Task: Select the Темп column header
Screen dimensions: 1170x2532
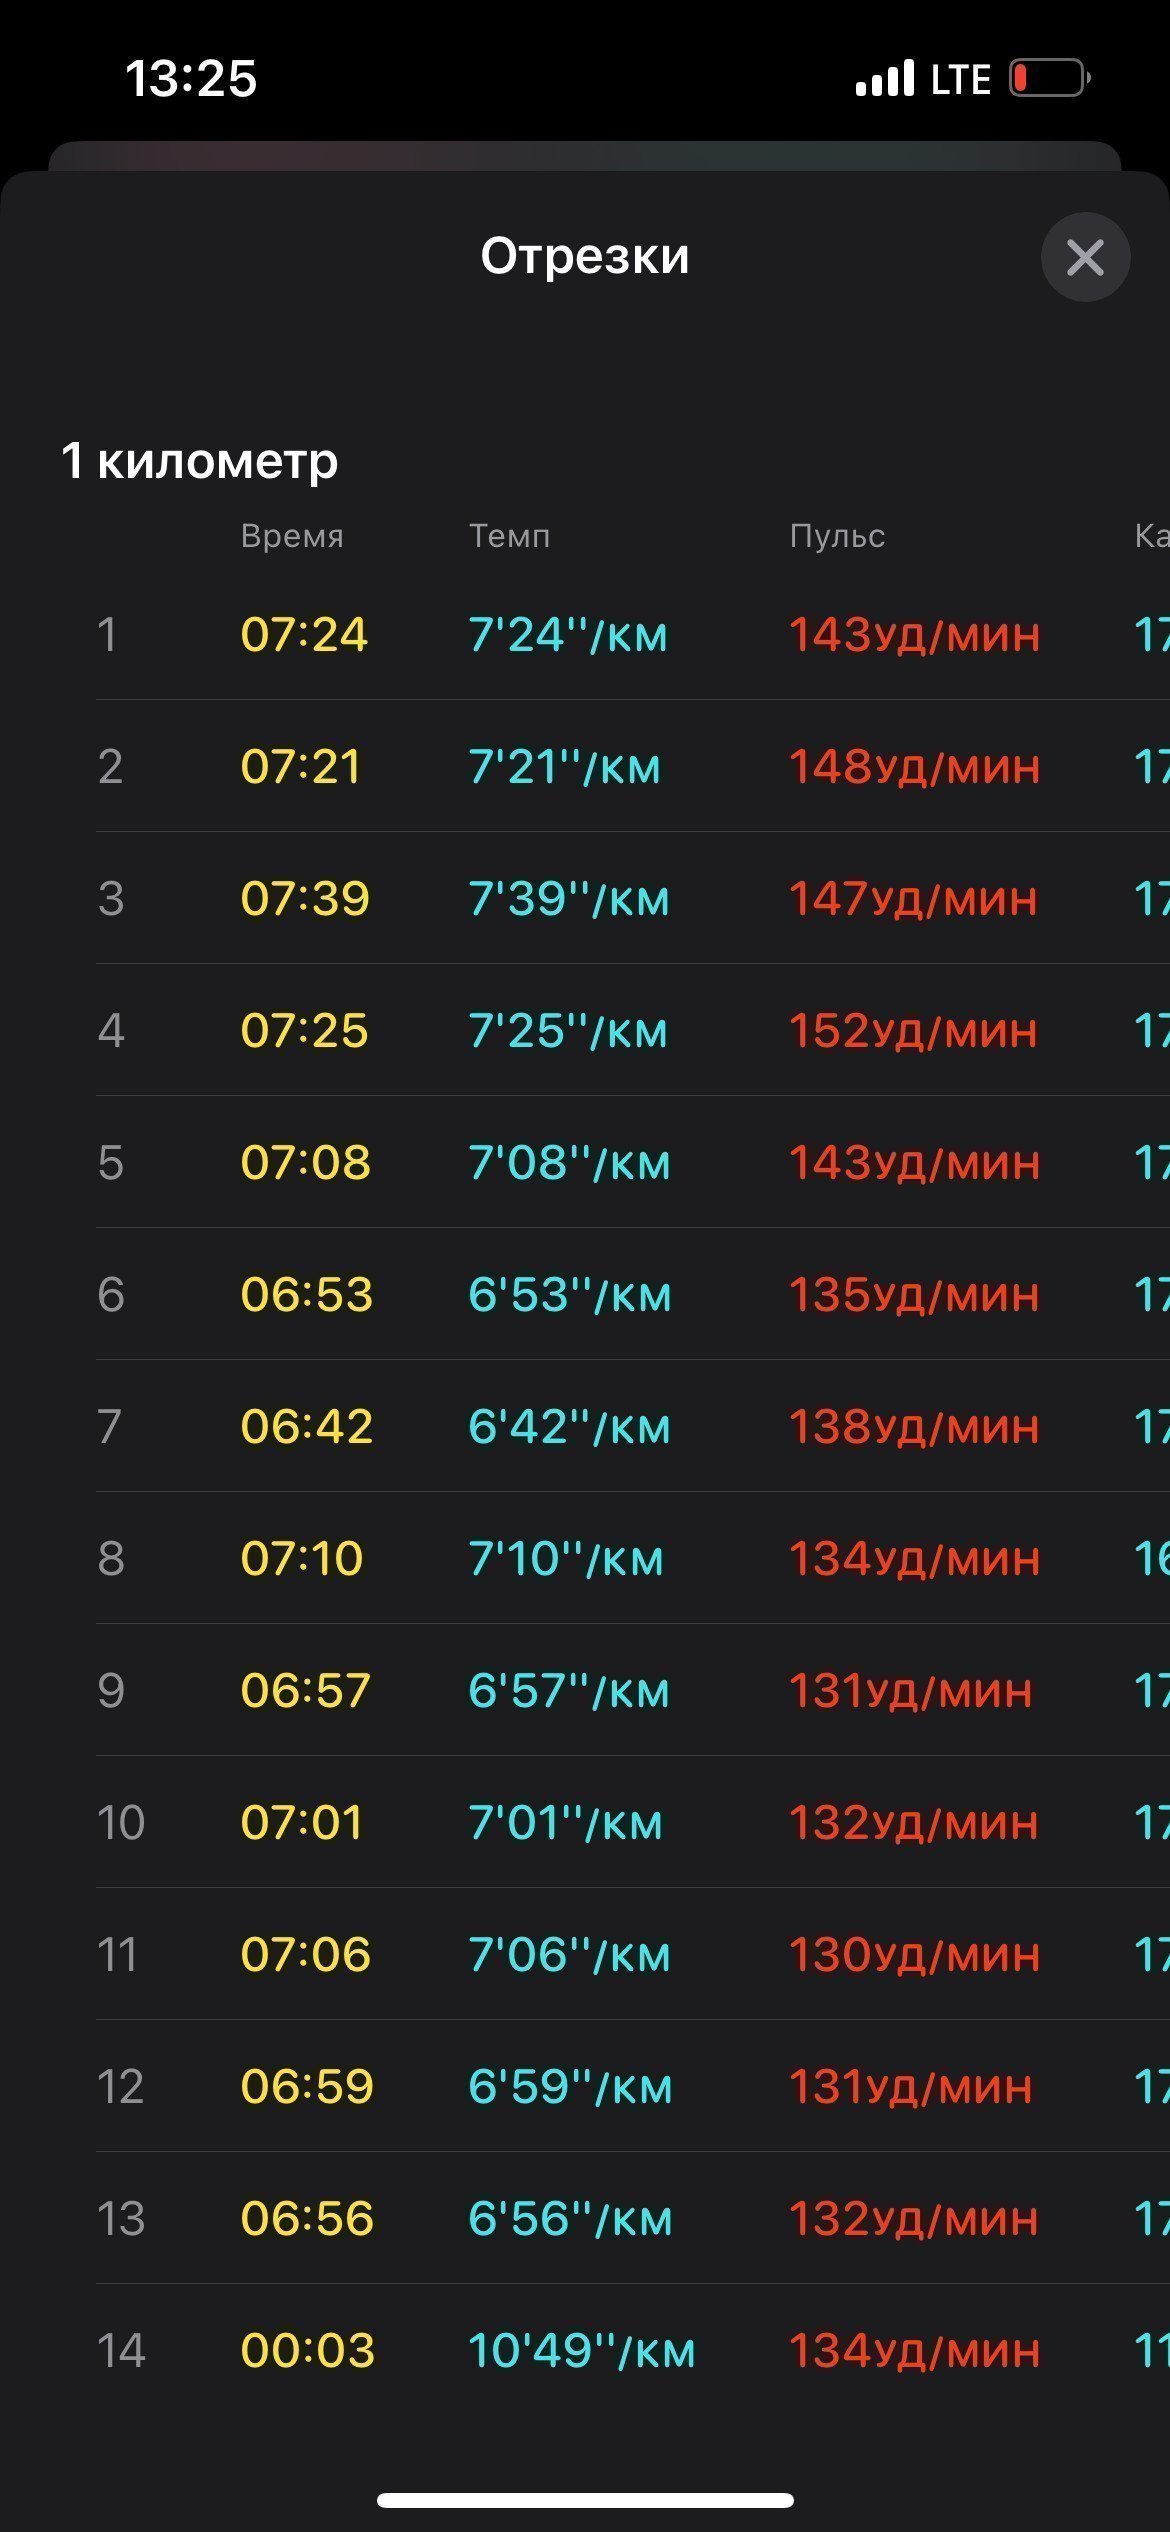Action: click(510, 537)
